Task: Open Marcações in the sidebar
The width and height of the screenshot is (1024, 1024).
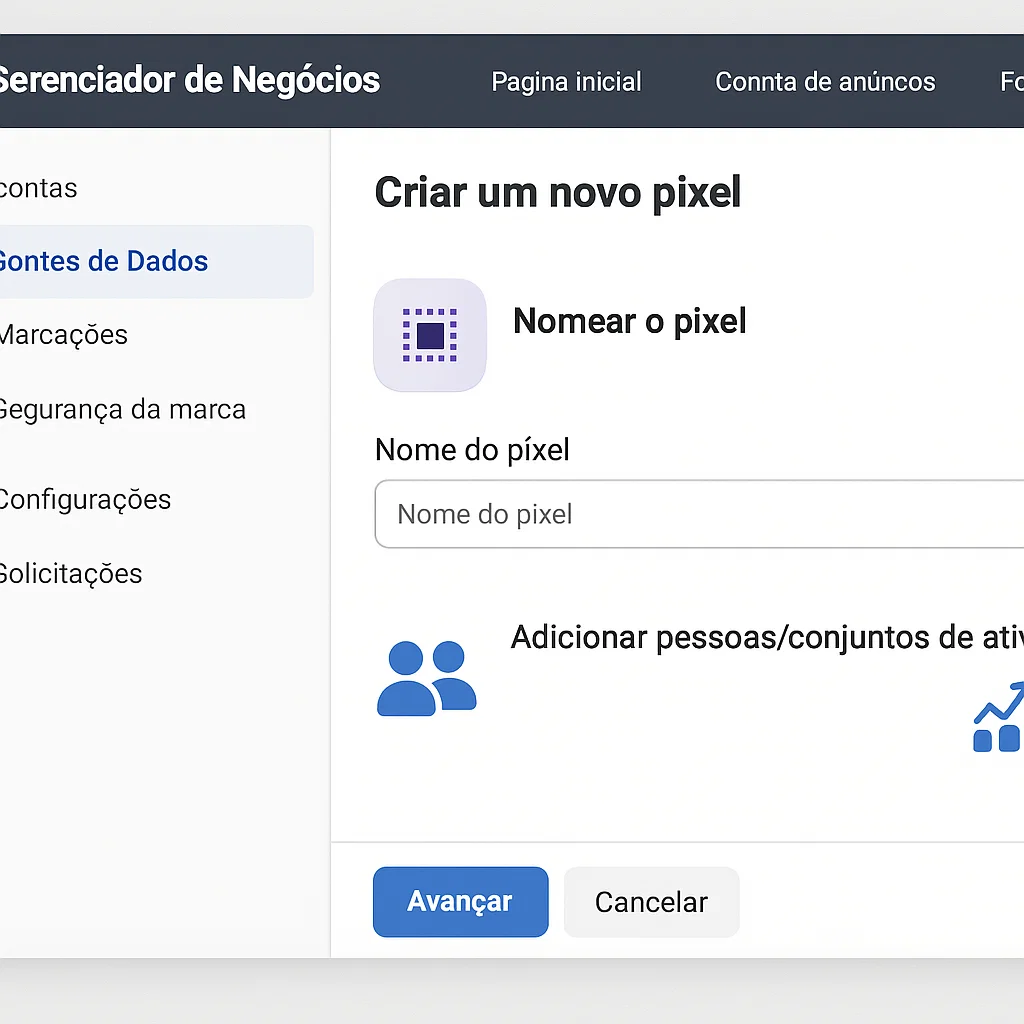Action: [63, 334]
